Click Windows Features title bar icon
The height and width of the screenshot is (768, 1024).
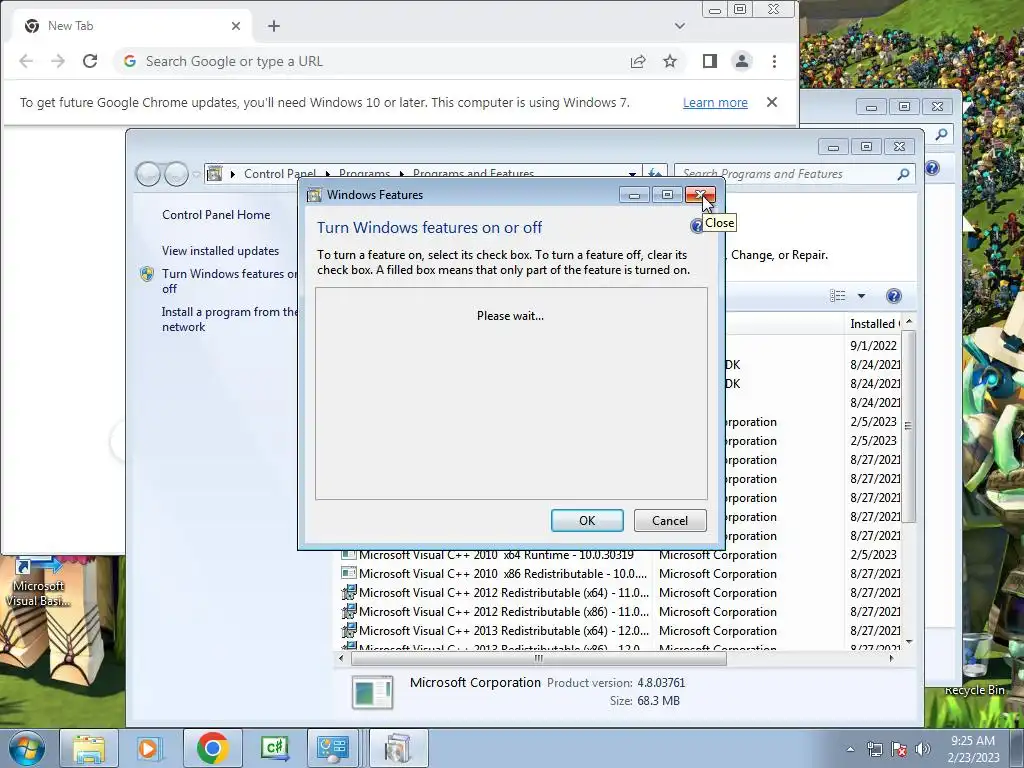pyautogui.click(x=314, y=195)
